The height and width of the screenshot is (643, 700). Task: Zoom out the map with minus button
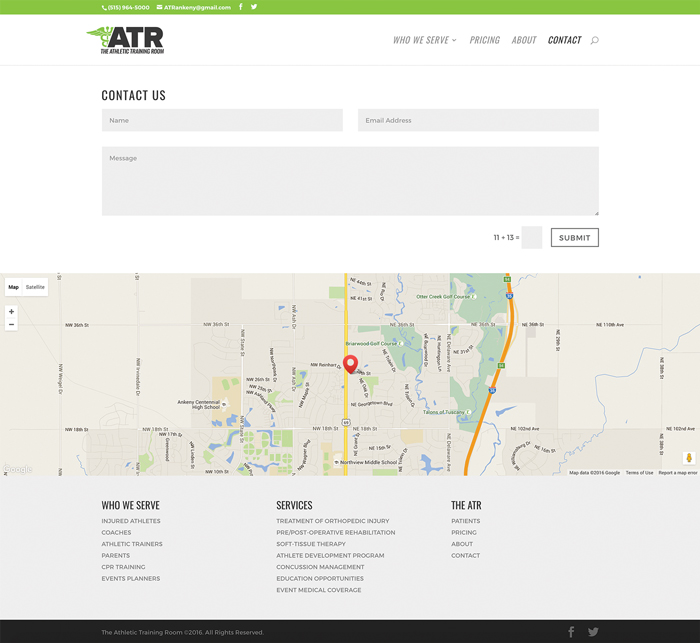click(12, 325)
